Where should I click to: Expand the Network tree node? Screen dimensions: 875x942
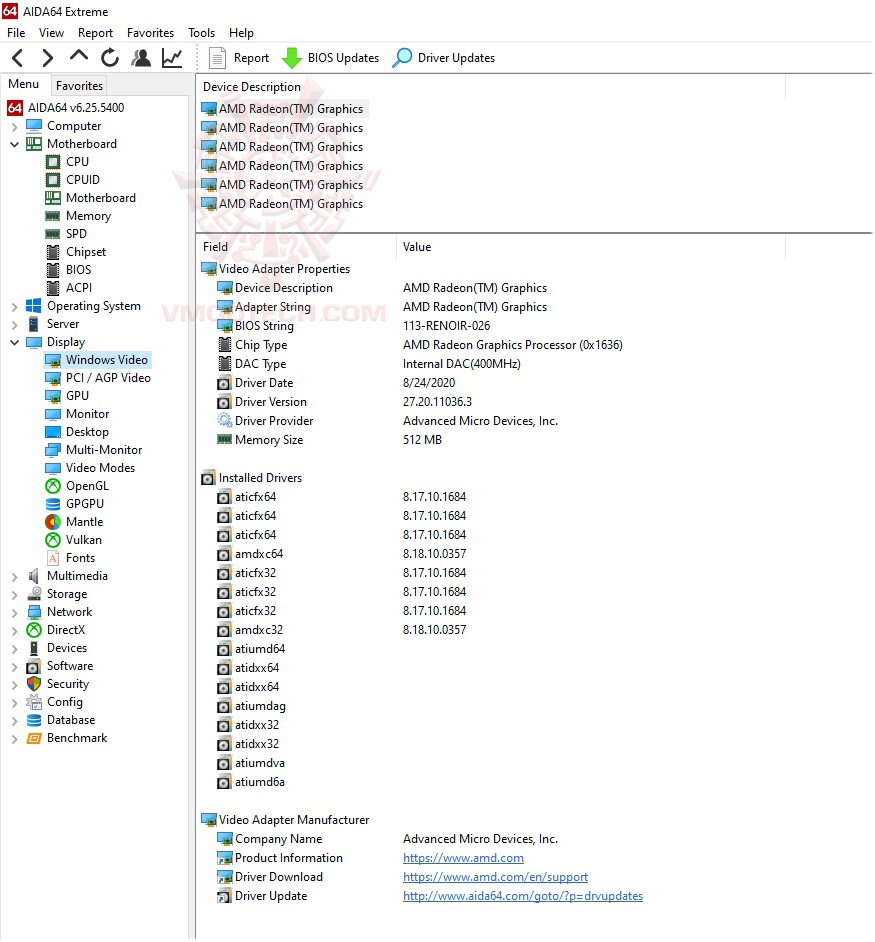tap(14, 613)
